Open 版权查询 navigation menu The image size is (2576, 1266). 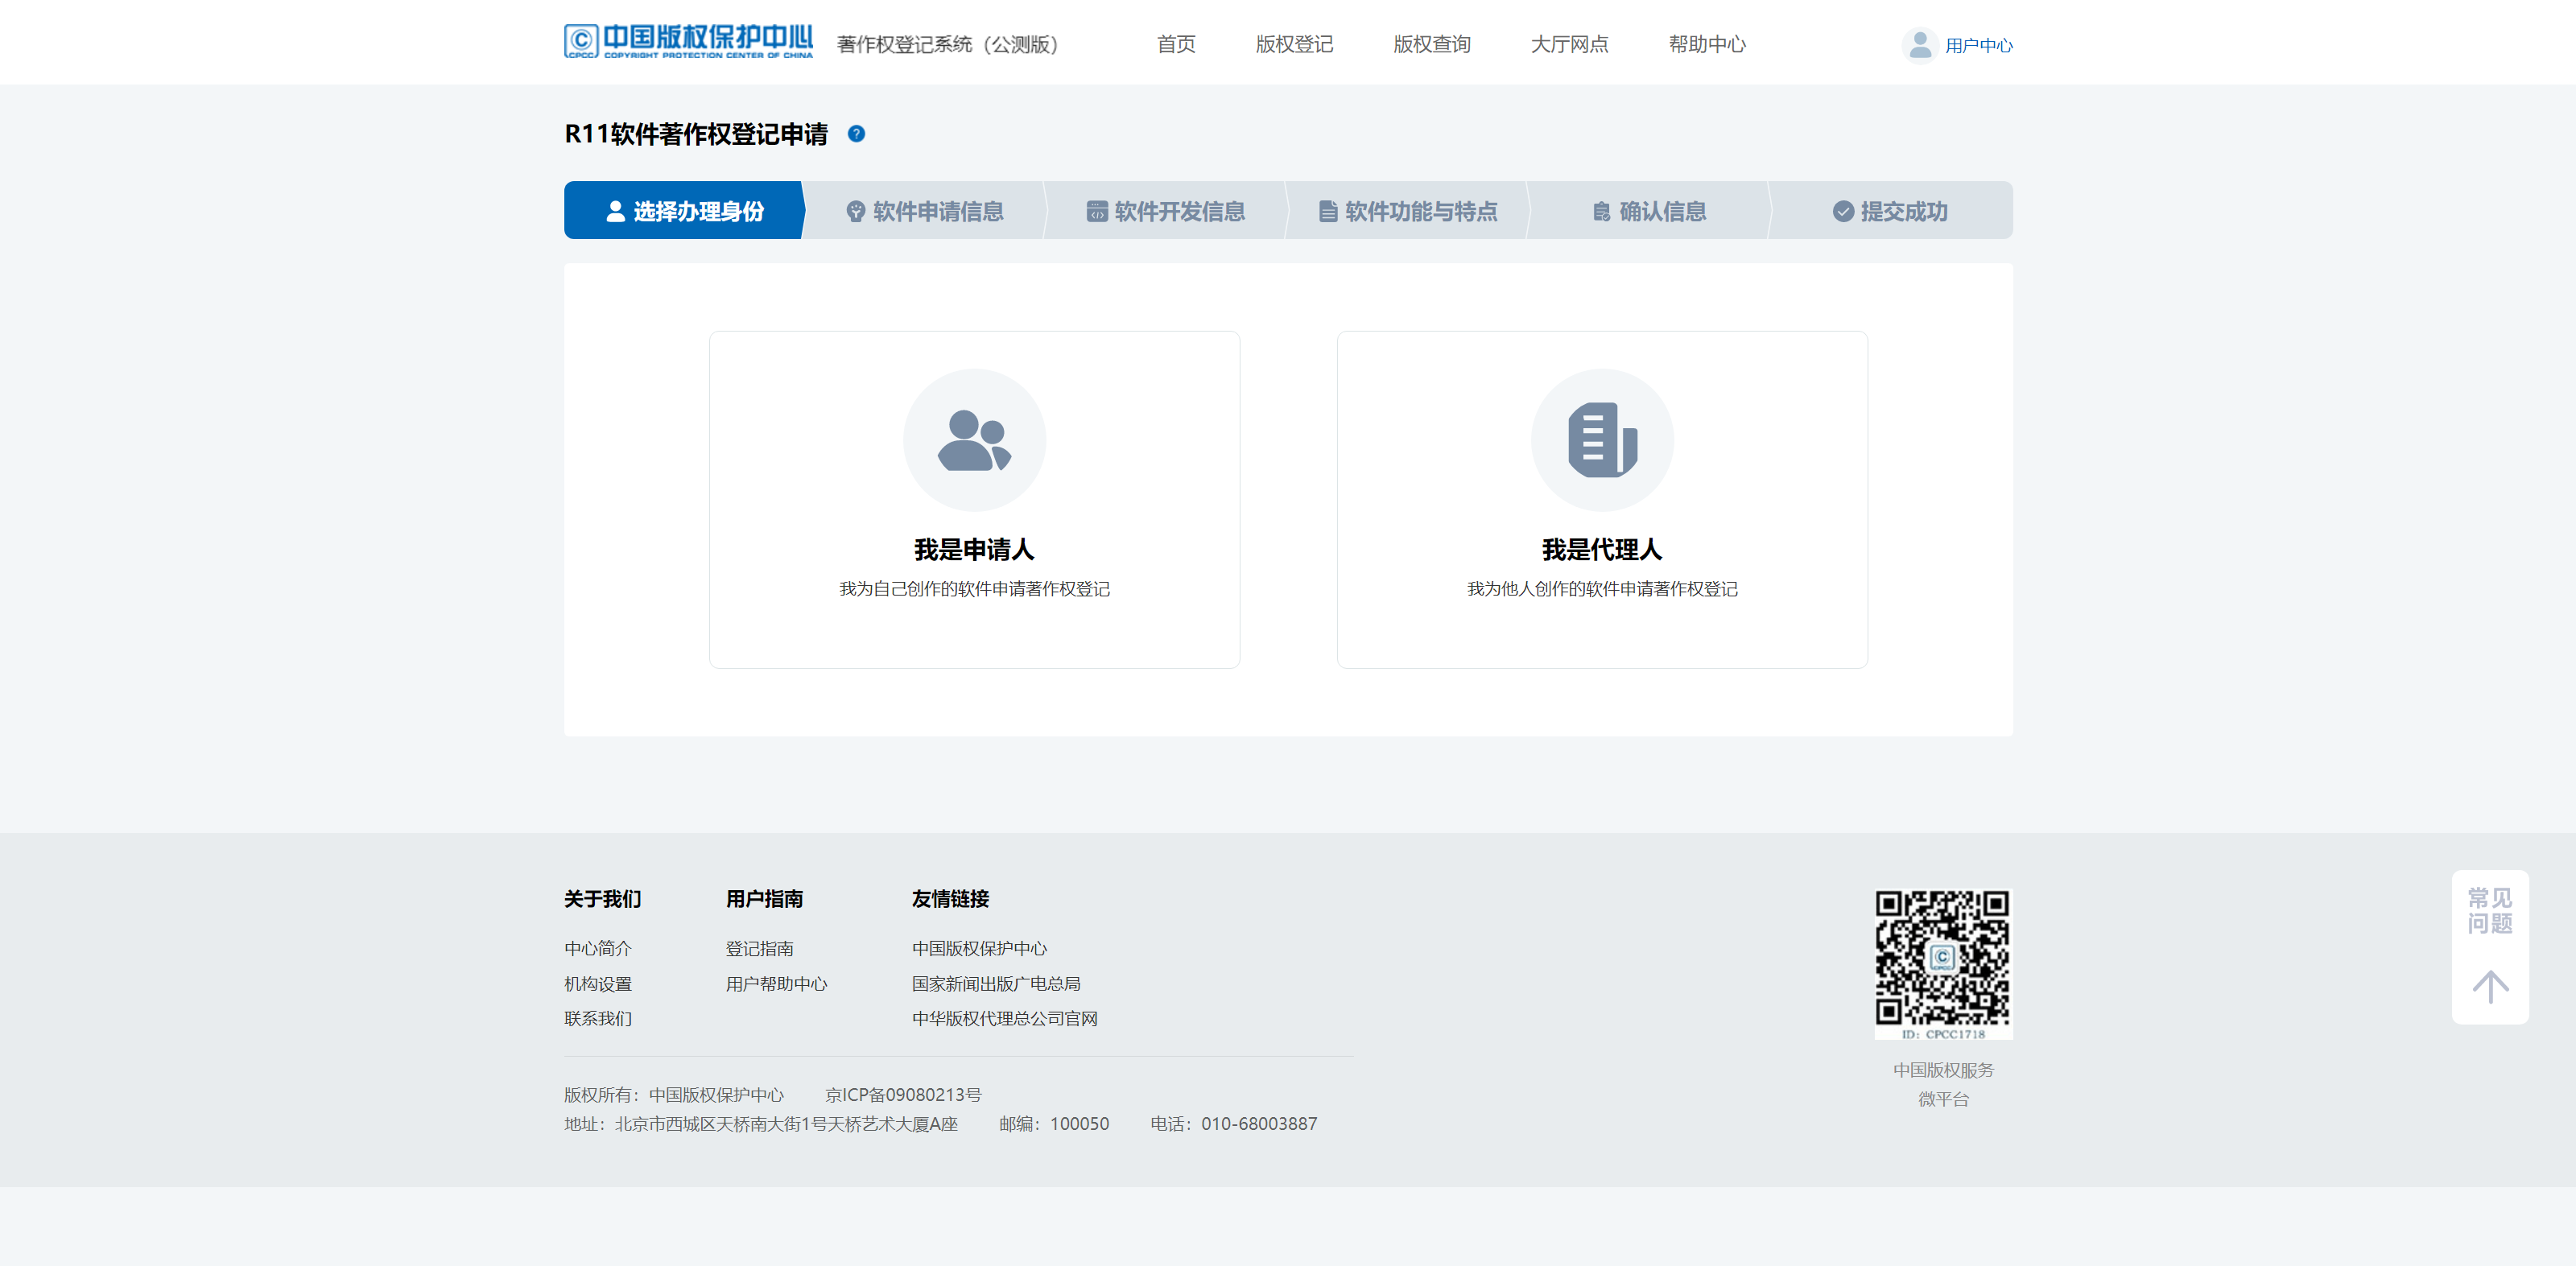coord(1432,44)
